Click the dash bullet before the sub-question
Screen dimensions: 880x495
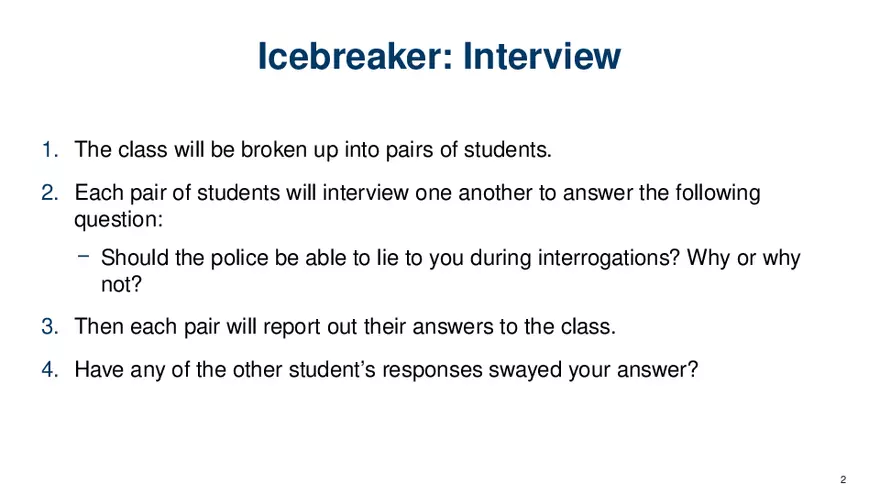(83, 256)
